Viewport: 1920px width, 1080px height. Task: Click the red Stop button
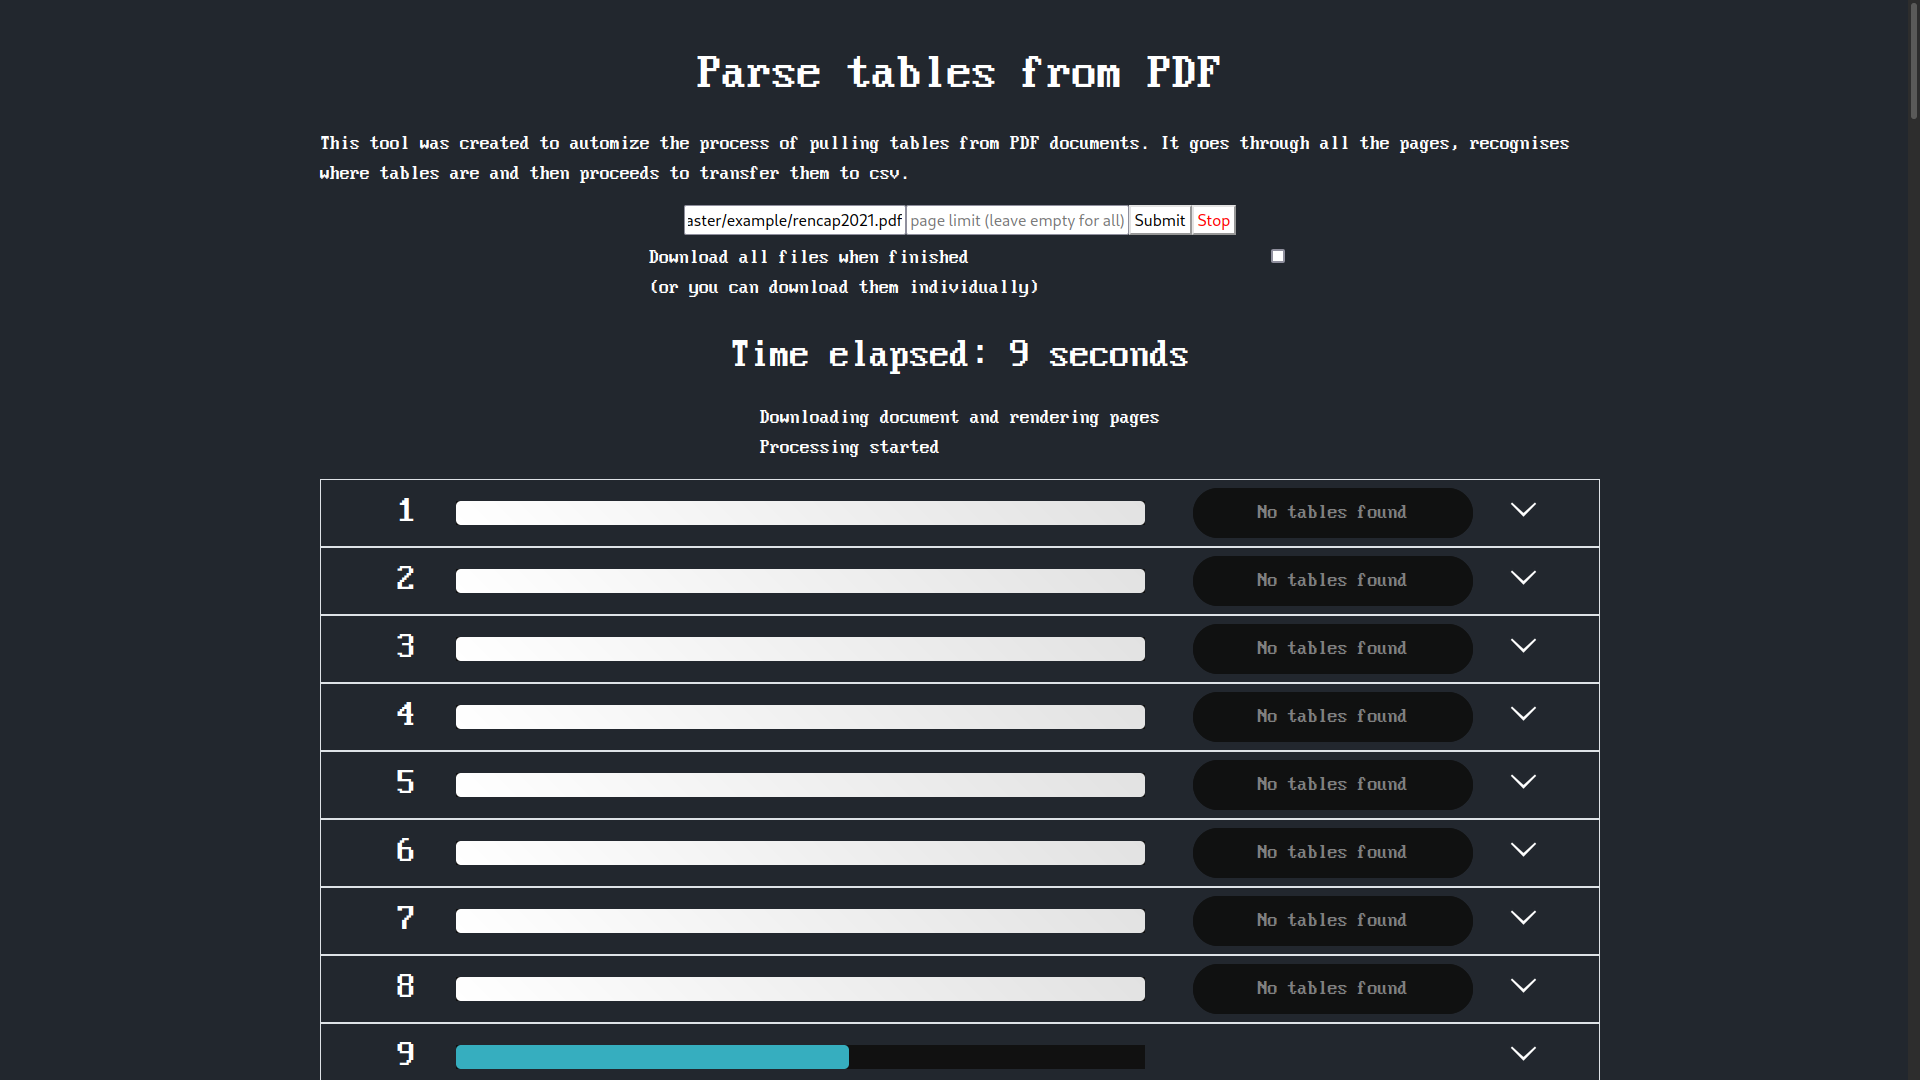(1213, 220)
